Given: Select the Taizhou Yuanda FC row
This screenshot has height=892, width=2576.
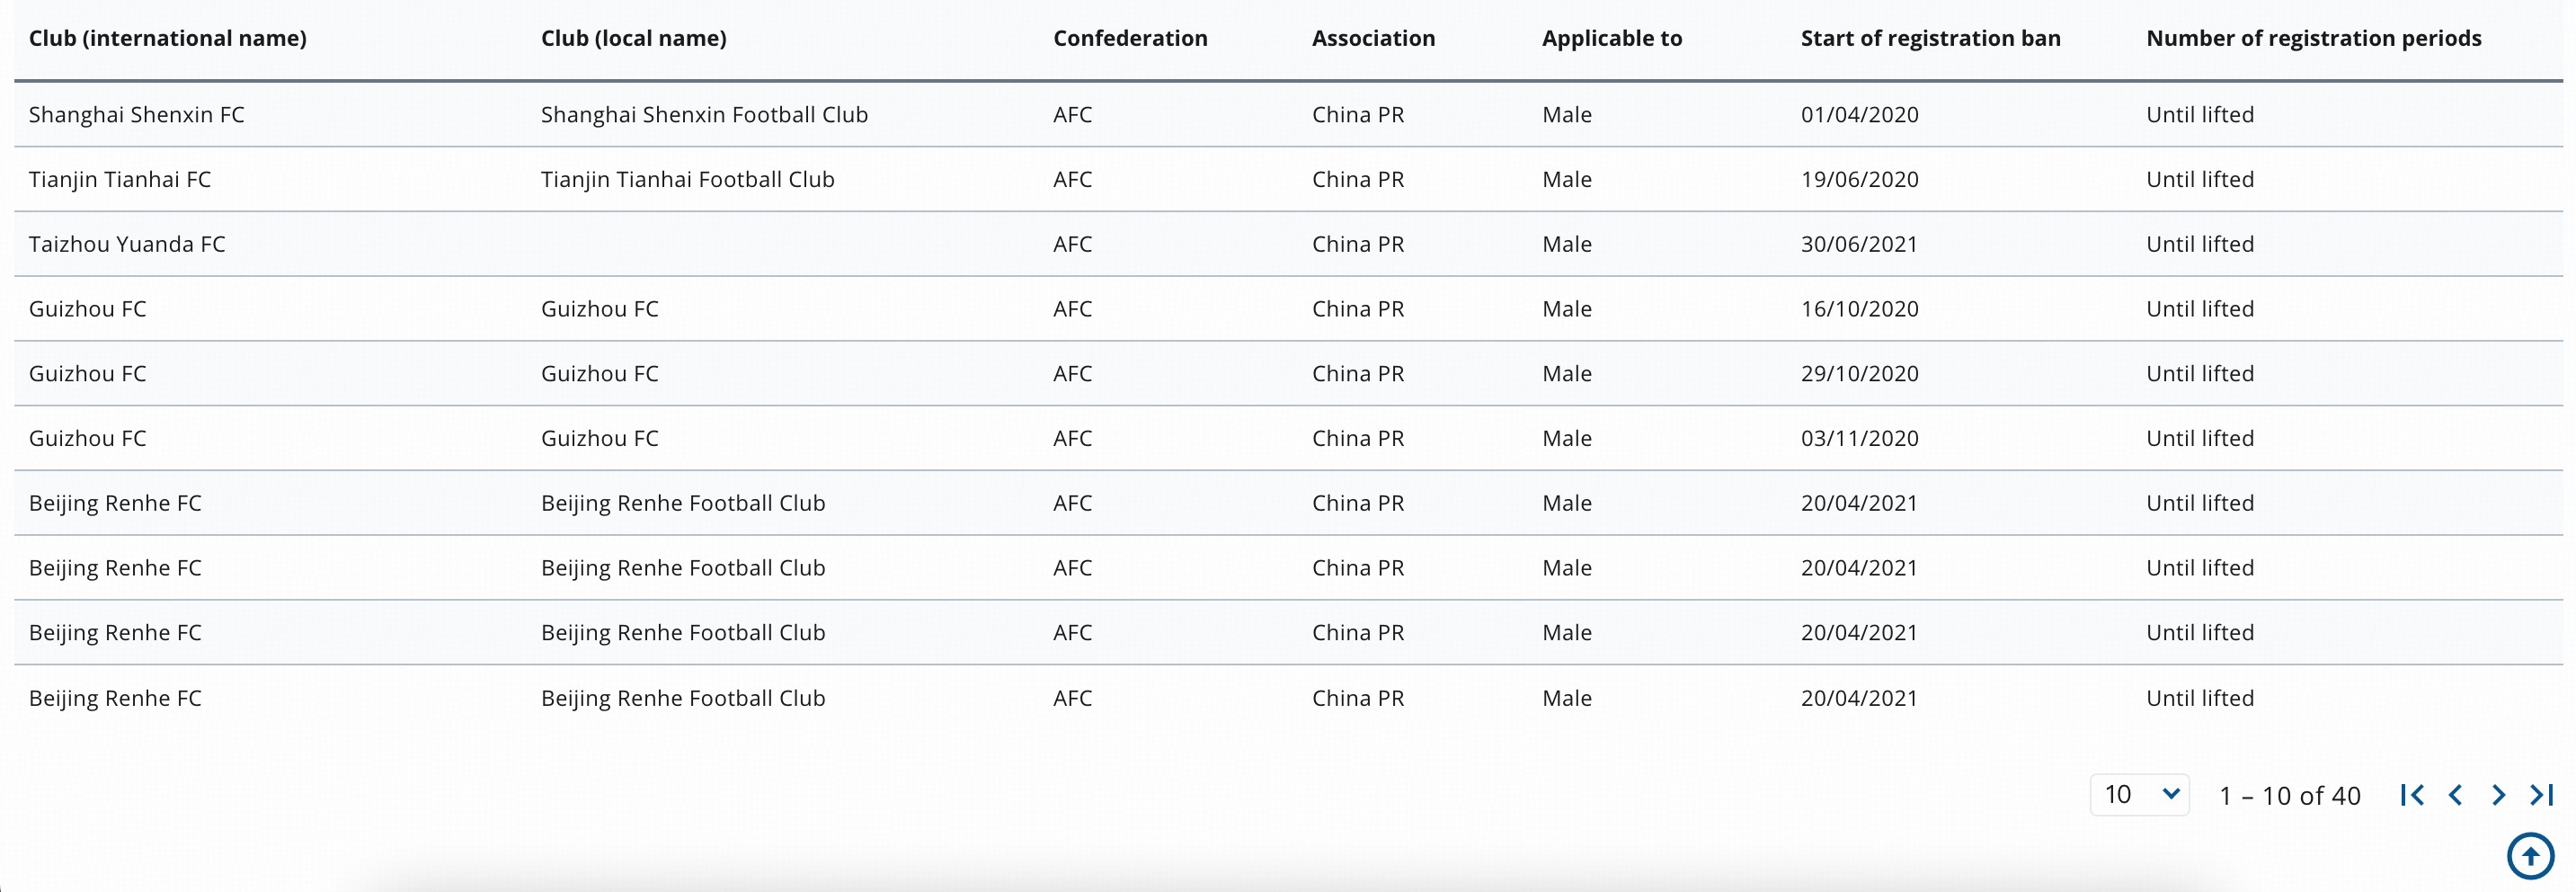Looking at the screenshot, I should pos(1288,244).
